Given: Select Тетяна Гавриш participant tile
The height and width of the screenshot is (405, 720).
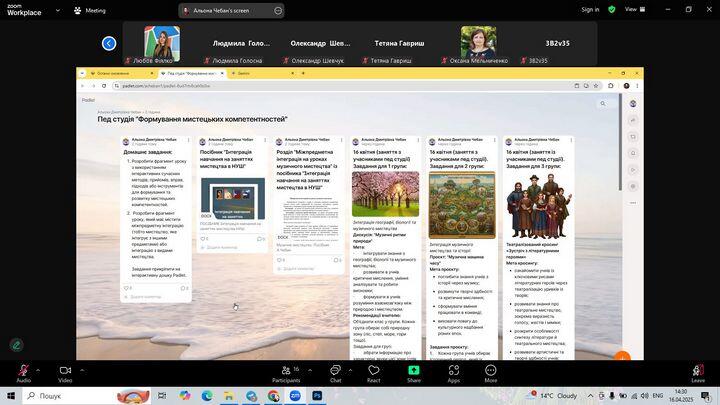Looking at the screenshot, I should 399,44.
